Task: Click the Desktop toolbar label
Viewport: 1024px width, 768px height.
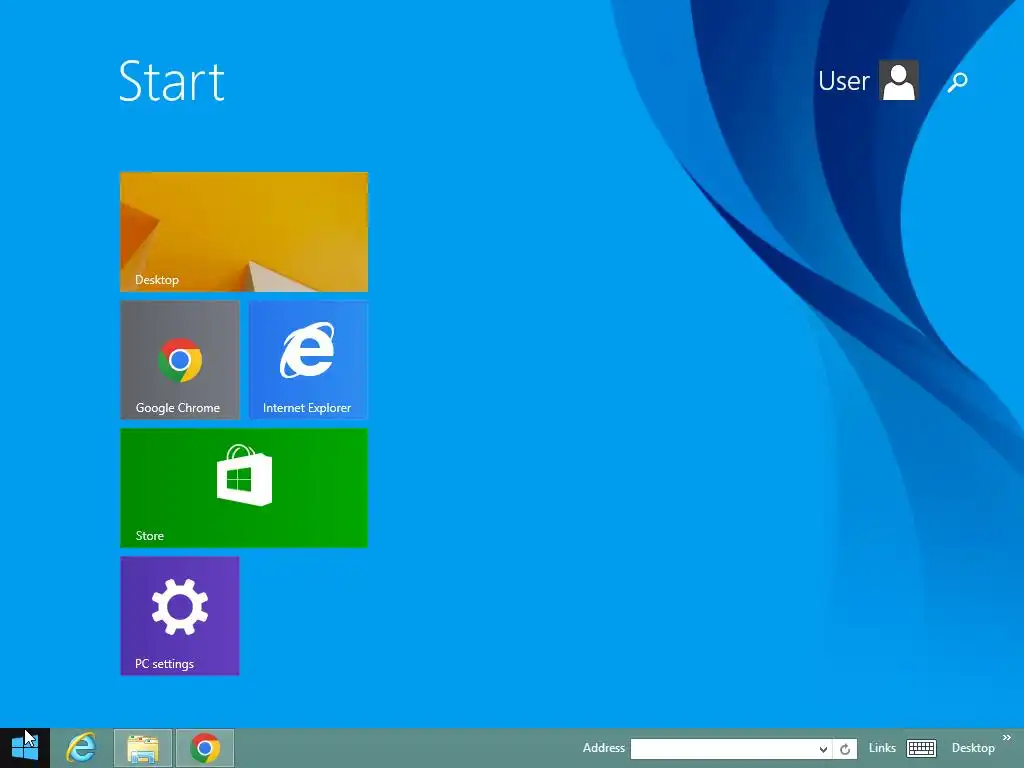Action: click(973, 748)
